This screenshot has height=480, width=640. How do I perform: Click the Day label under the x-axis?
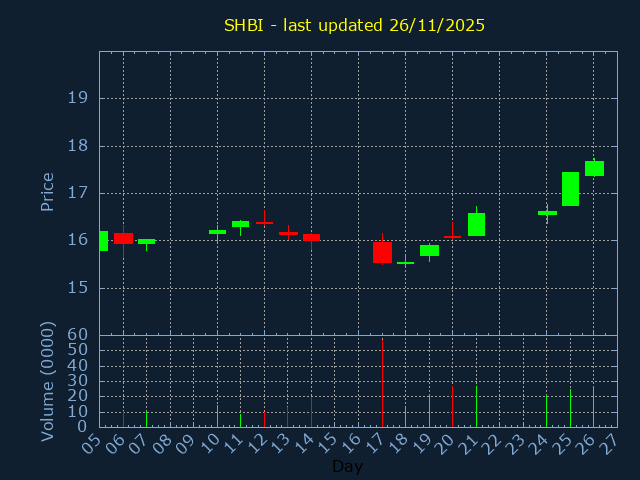click(x=347, y=466)
